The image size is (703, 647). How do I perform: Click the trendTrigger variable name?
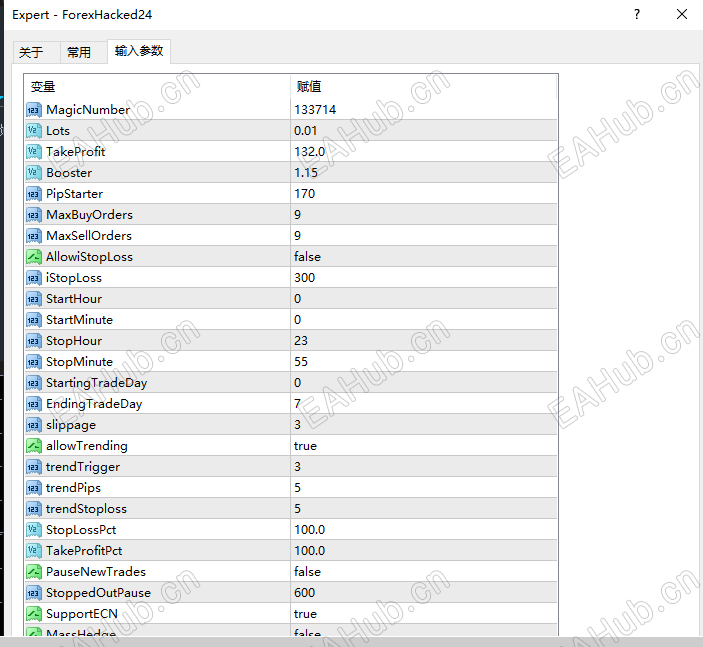[x=83, y=467]
